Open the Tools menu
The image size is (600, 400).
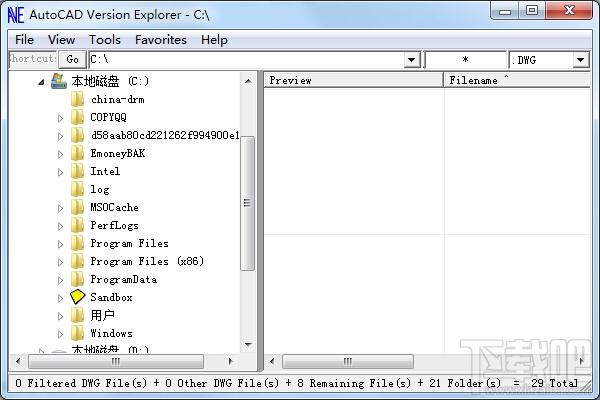[105, 40]
